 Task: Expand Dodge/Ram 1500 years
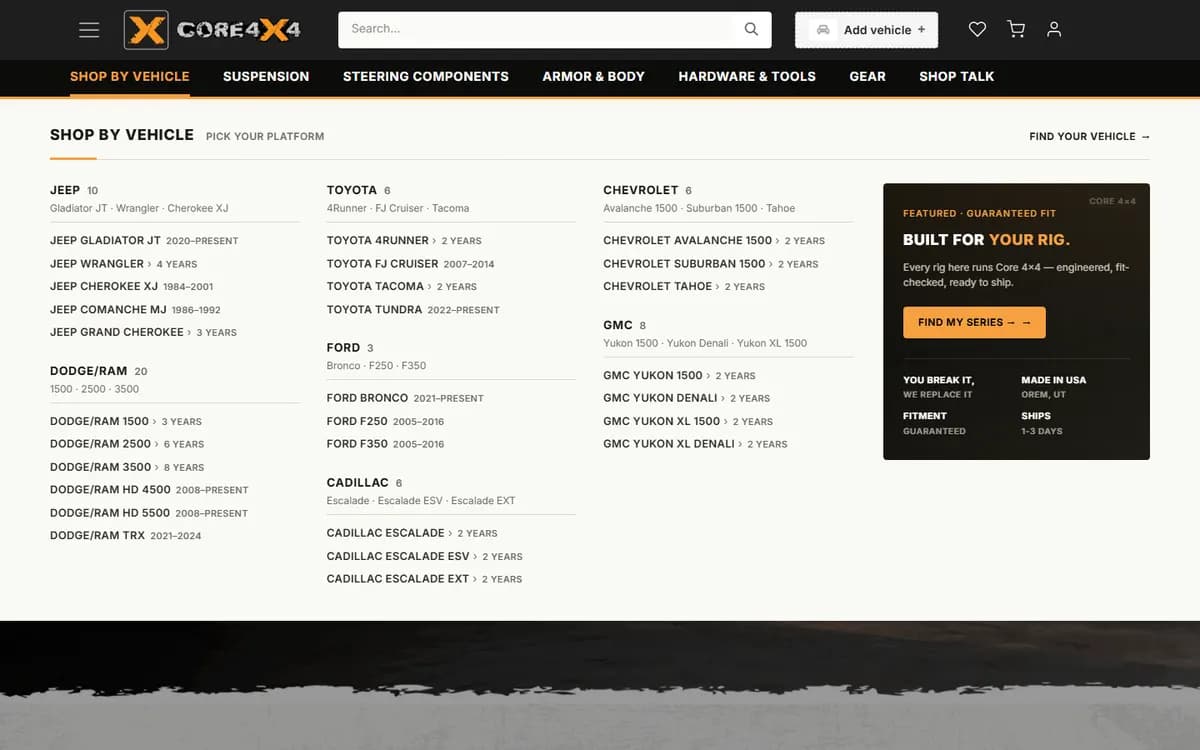point(155,421)
